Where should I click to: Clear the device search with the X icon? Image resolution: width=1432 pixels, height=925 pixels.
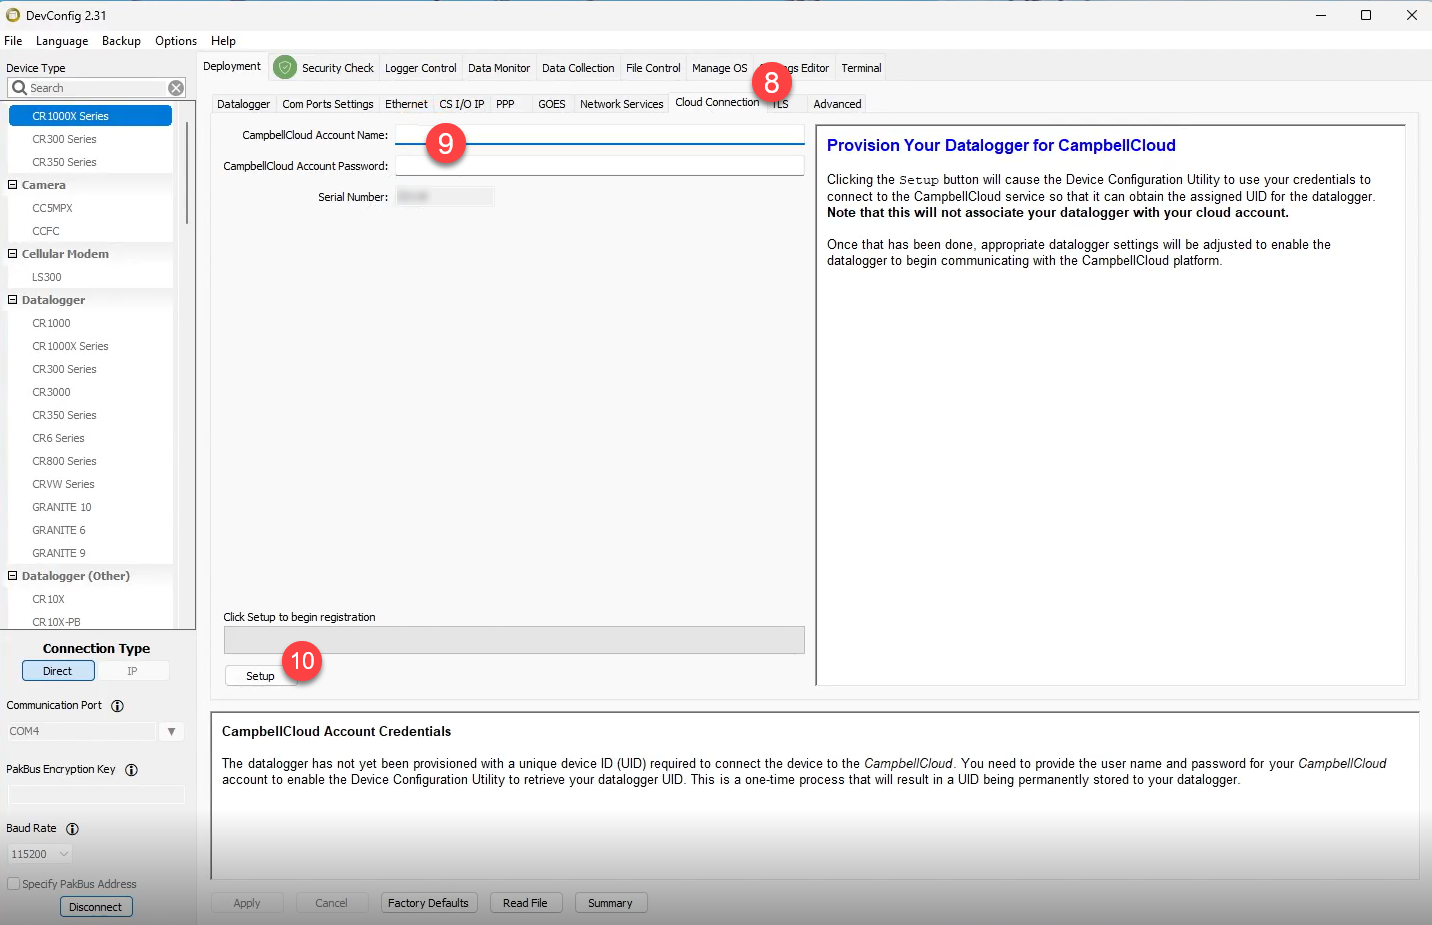coord(176,88)
